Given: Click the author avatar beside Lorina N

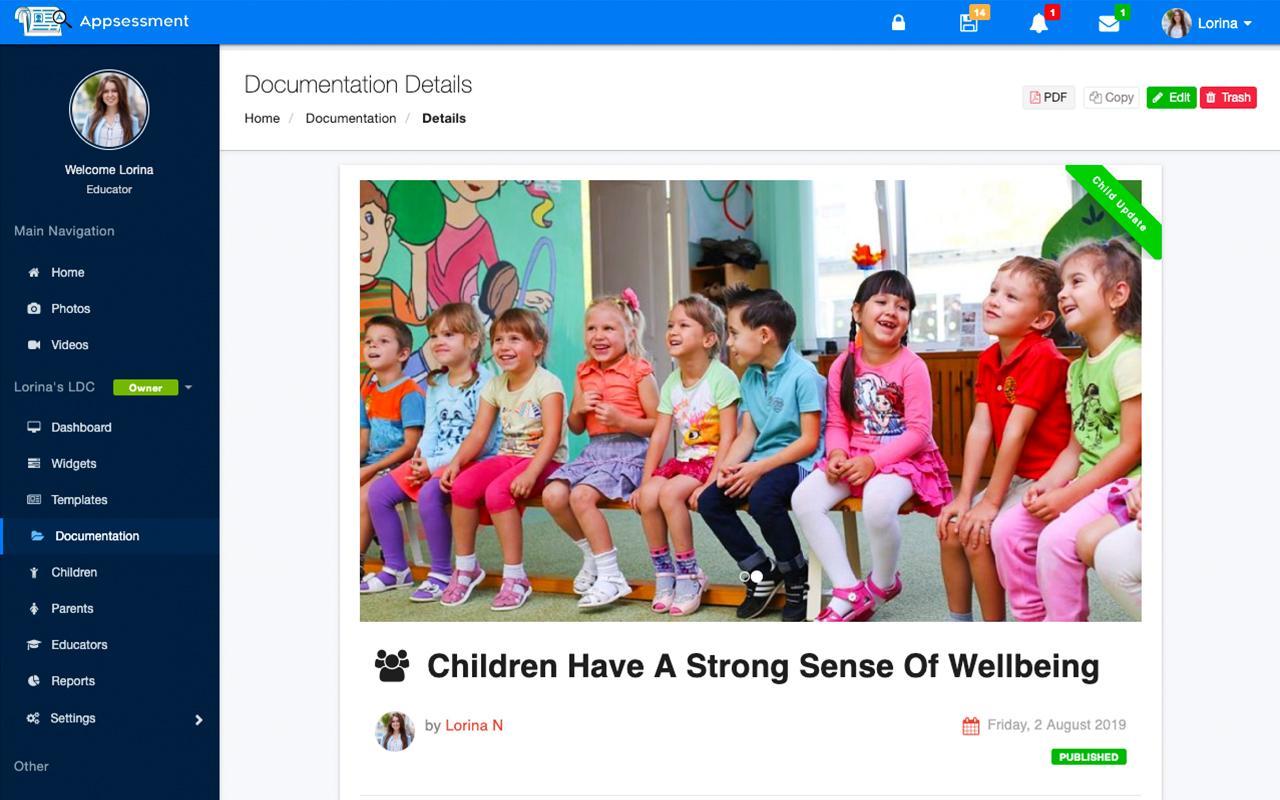Looking at the screenshot, I should click(395, 732).
